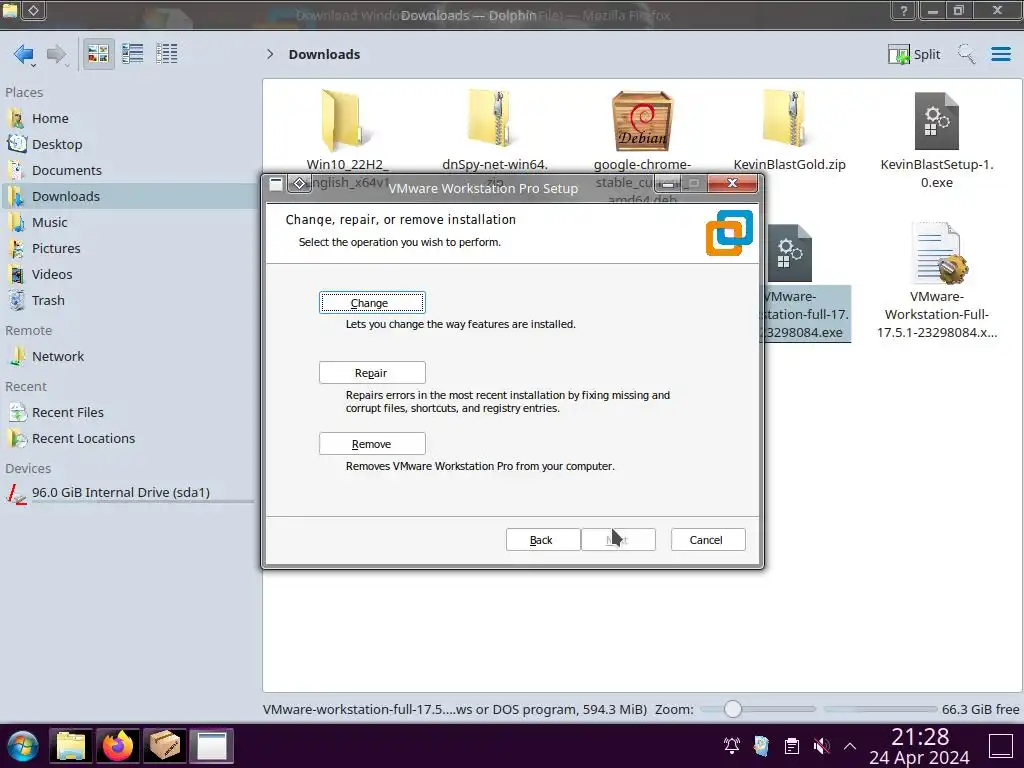Viewport: 1024px width, 768px height.
Task: Click the show desktop button
Action: click(x=1000, y=746)
